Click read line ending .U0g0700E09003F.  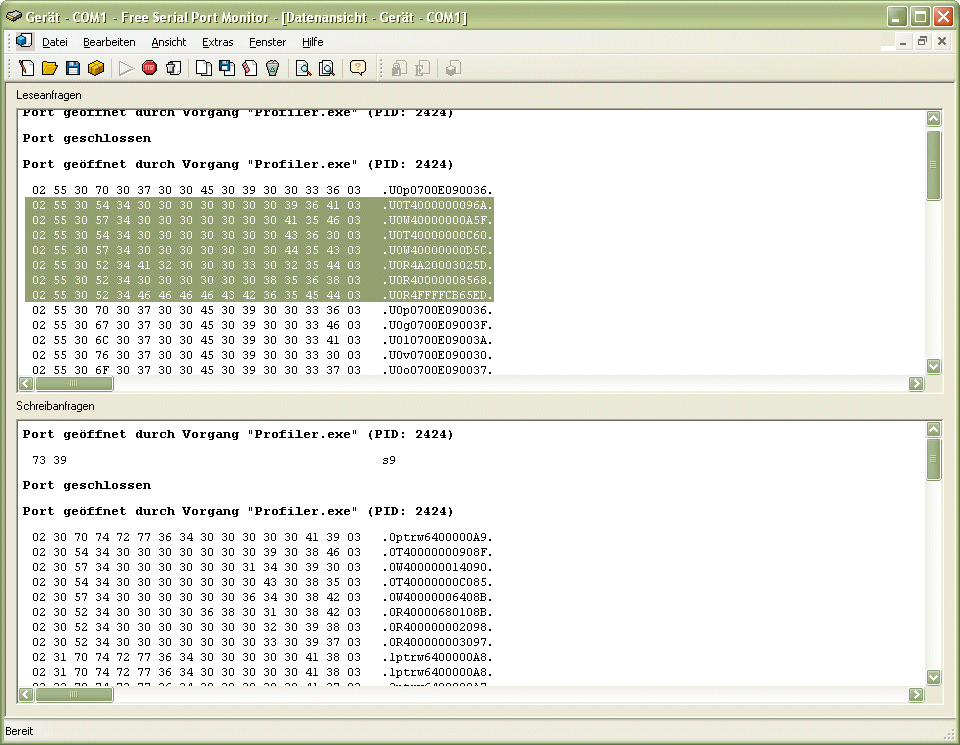pos(262,325)
